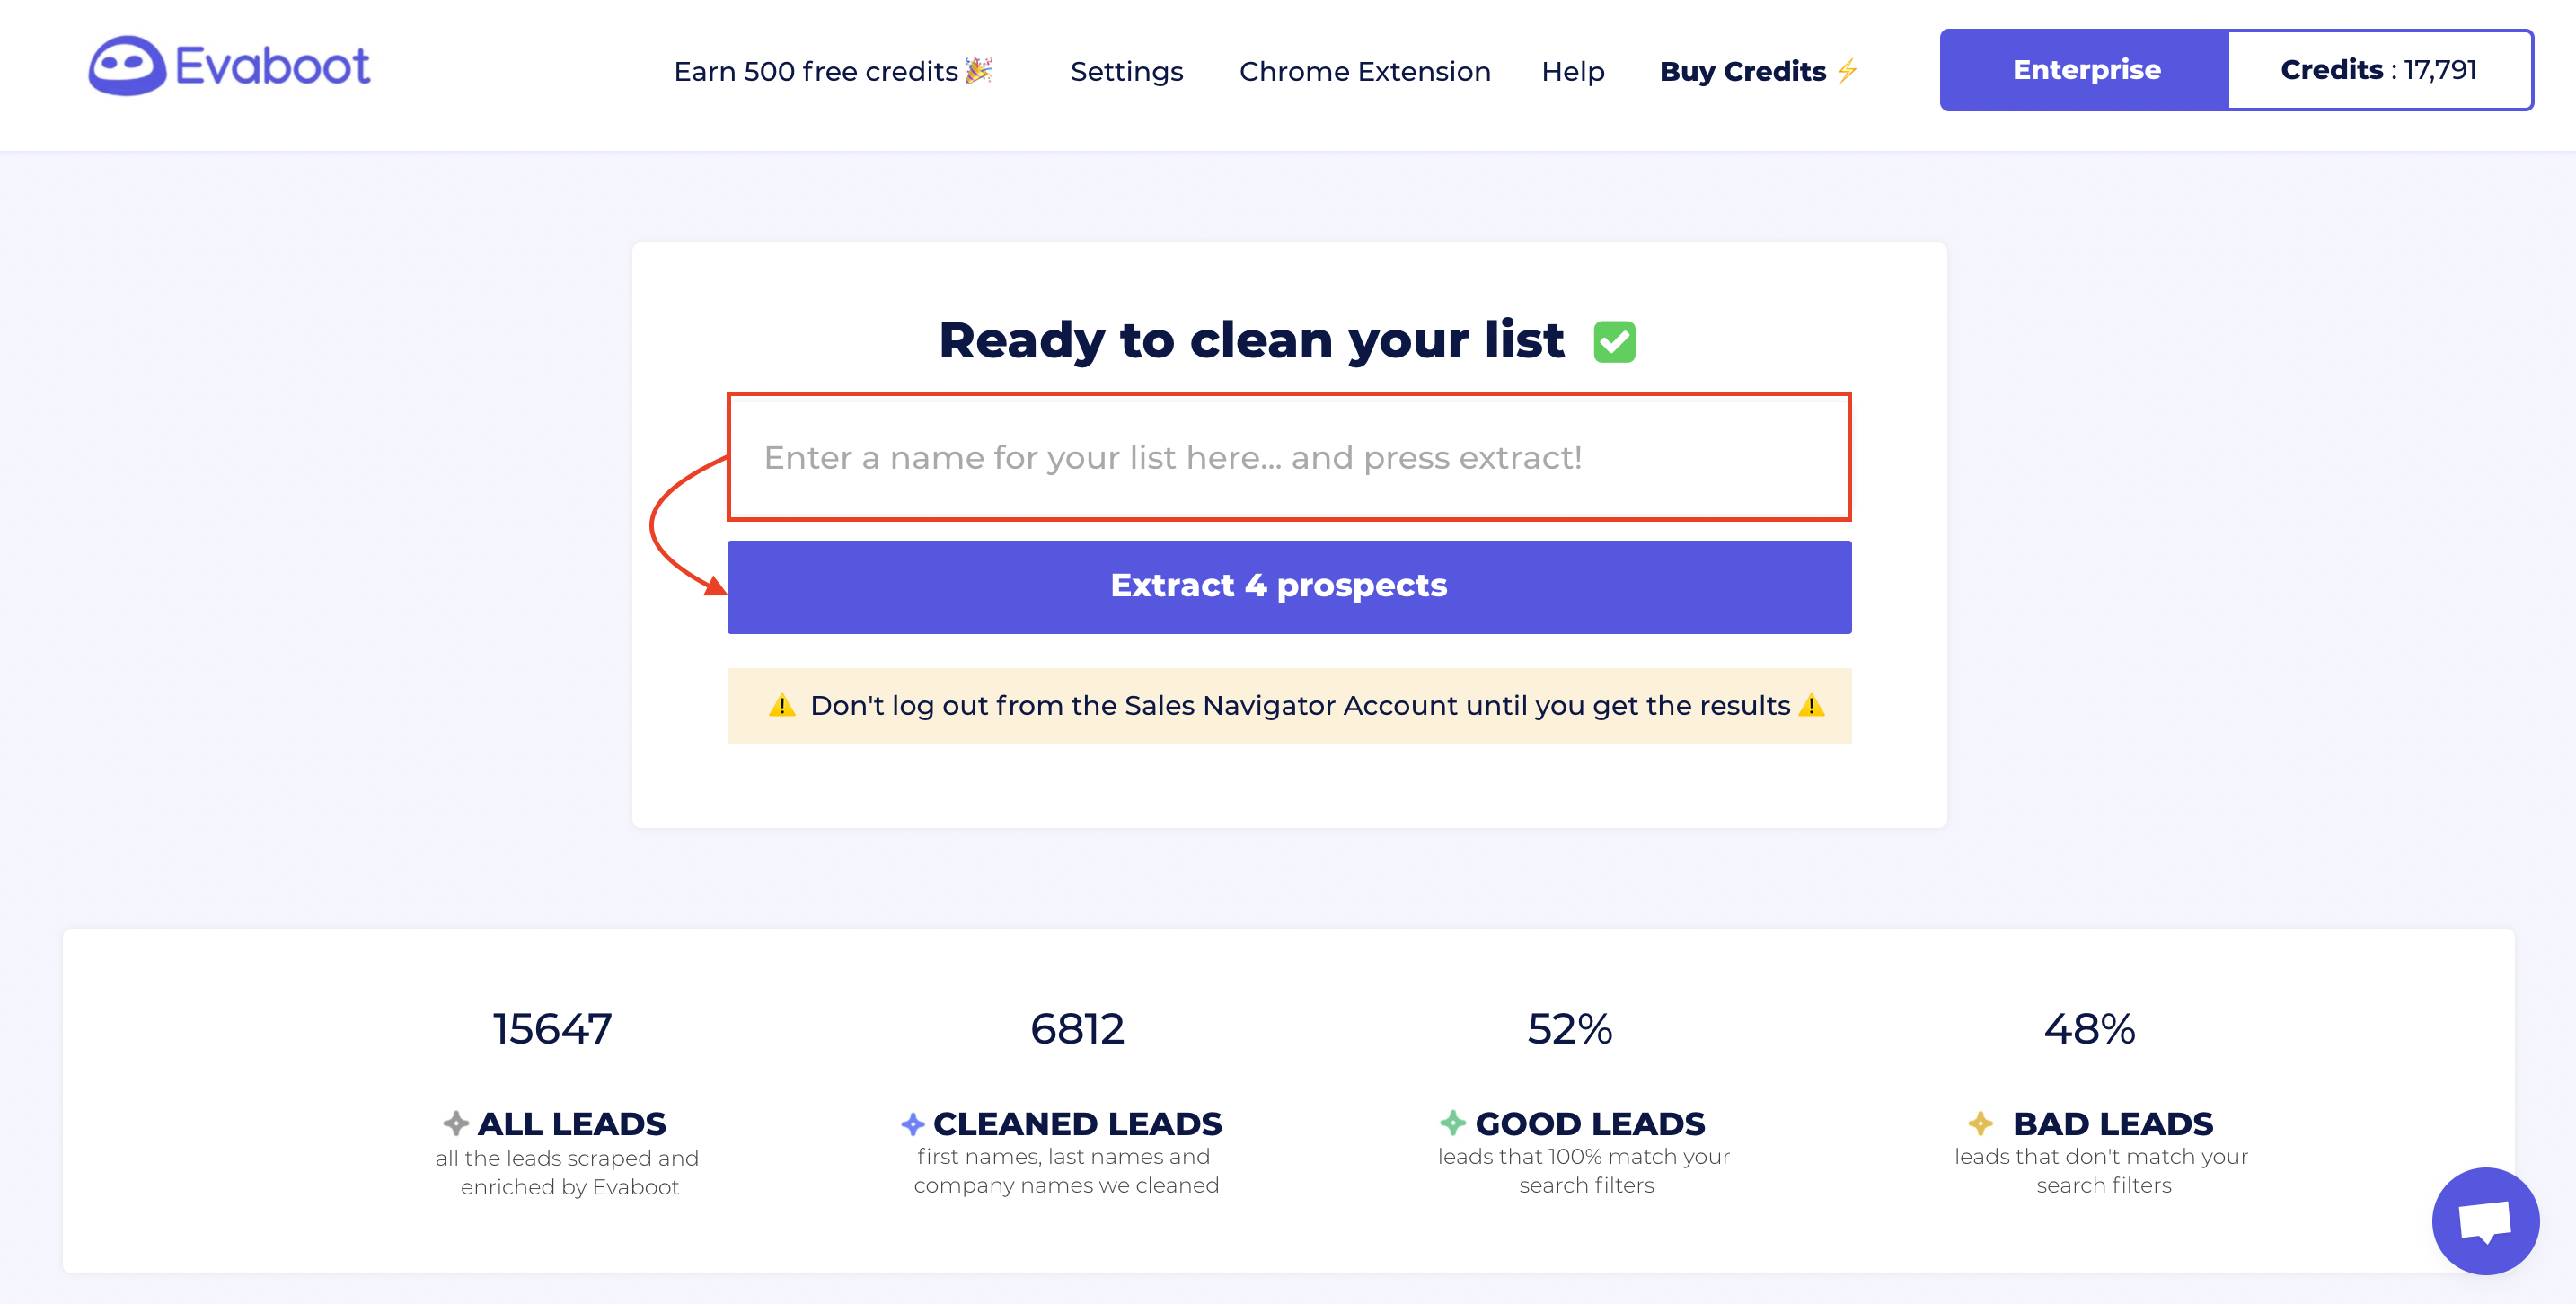The height and width of the screenshot is (1304, 2576).
Task: Click the Extract 4 prospects button
Action: [x=1289, y=586]
